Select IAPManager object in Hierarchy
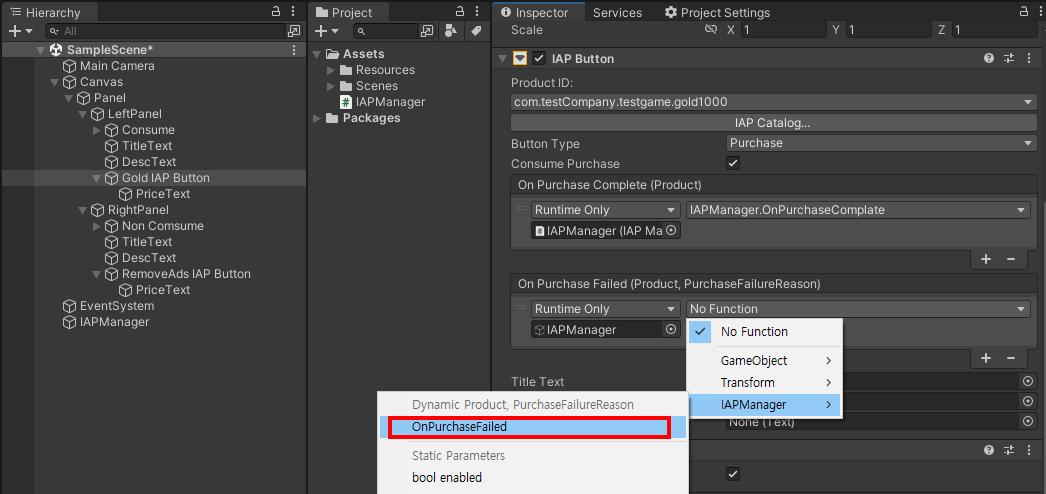Screen dimensions: 1046x494 114,322
